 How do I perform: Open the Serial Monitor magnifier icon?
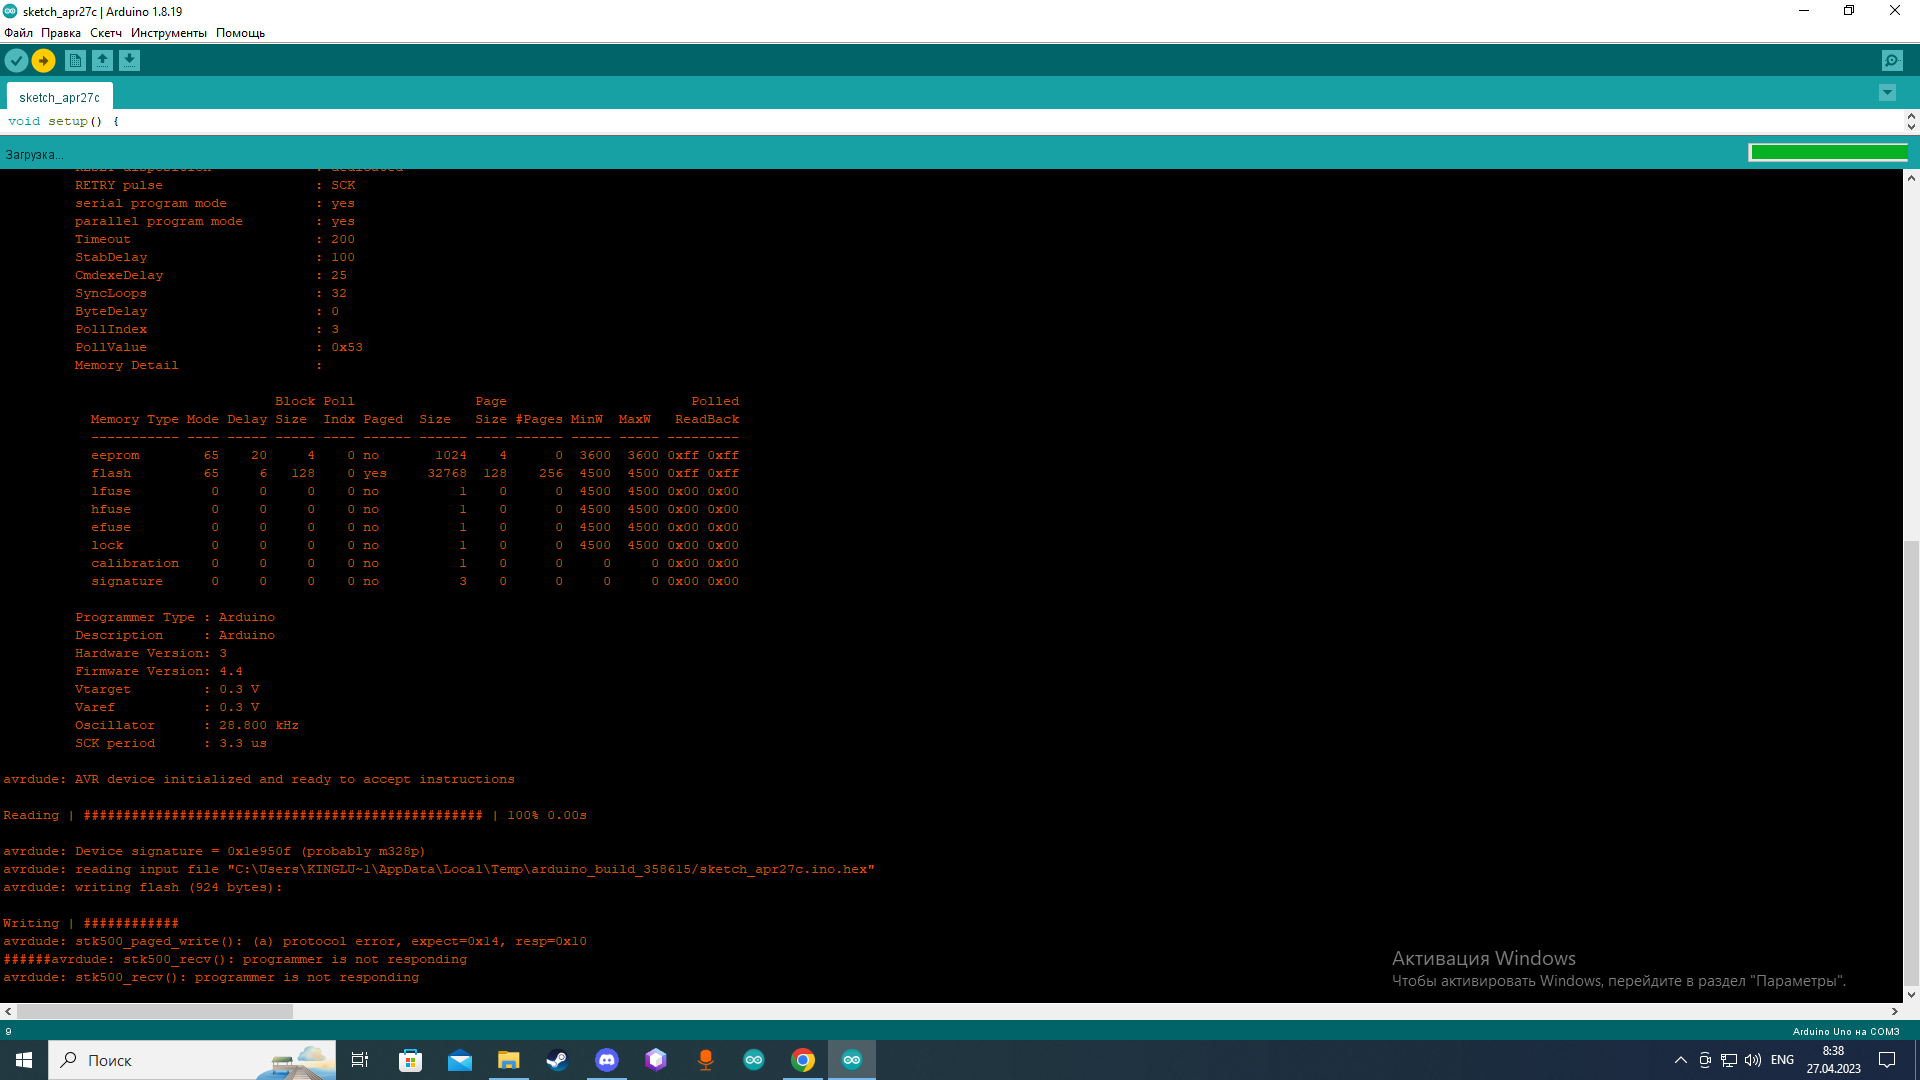(x=1892, y=61)
